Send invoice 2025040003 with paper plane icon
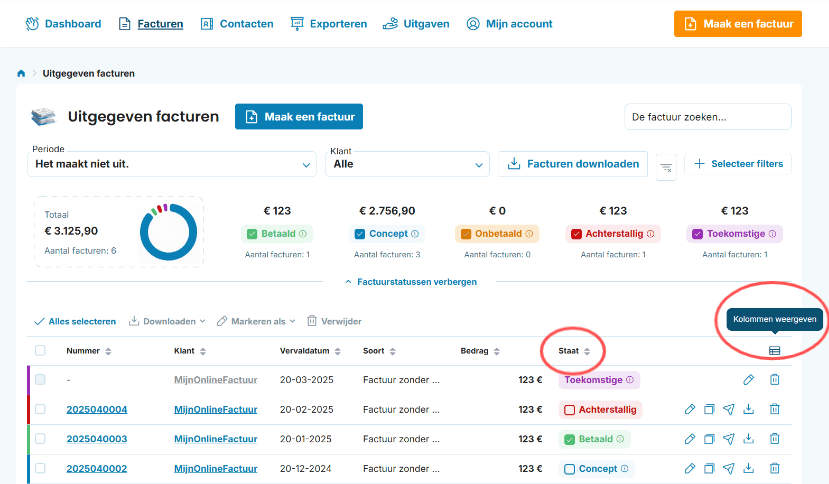 (729, 439)
